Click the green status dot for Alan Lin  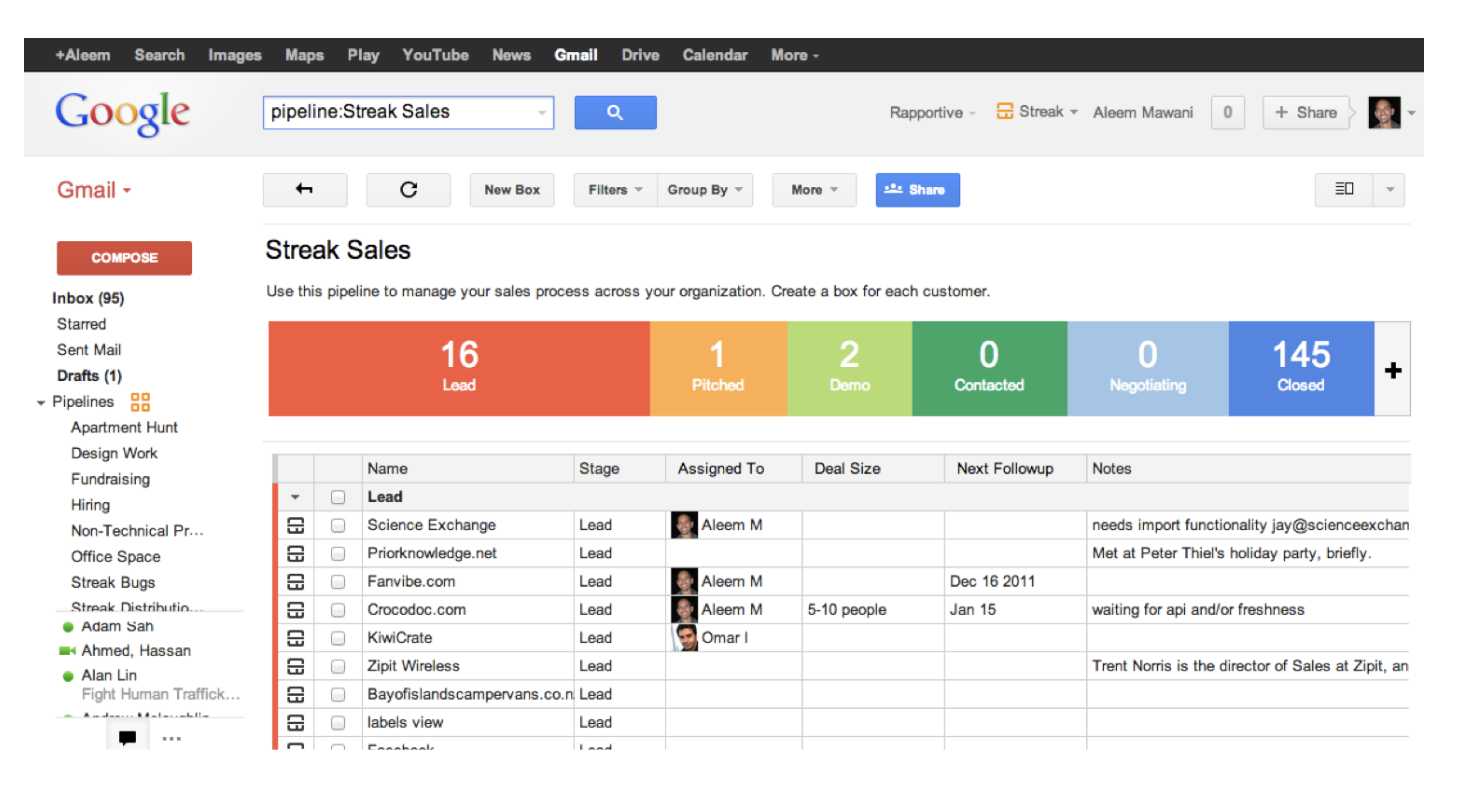pyautogui.click(x=68, y=676)
